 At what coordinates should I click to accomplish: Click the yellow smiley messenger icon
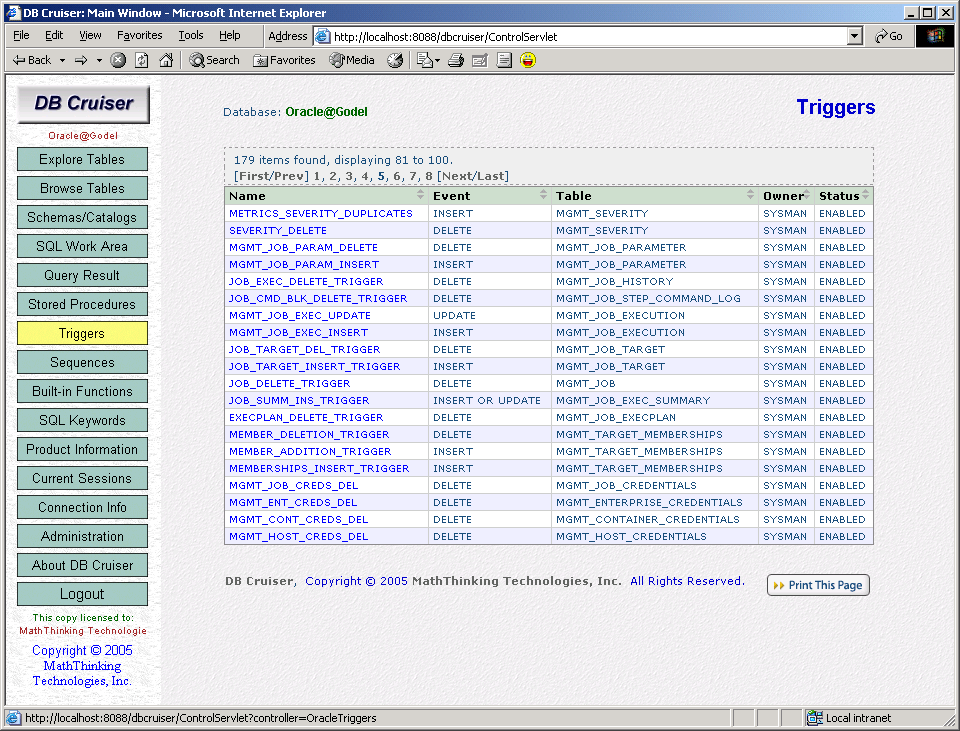pos(528,60)
